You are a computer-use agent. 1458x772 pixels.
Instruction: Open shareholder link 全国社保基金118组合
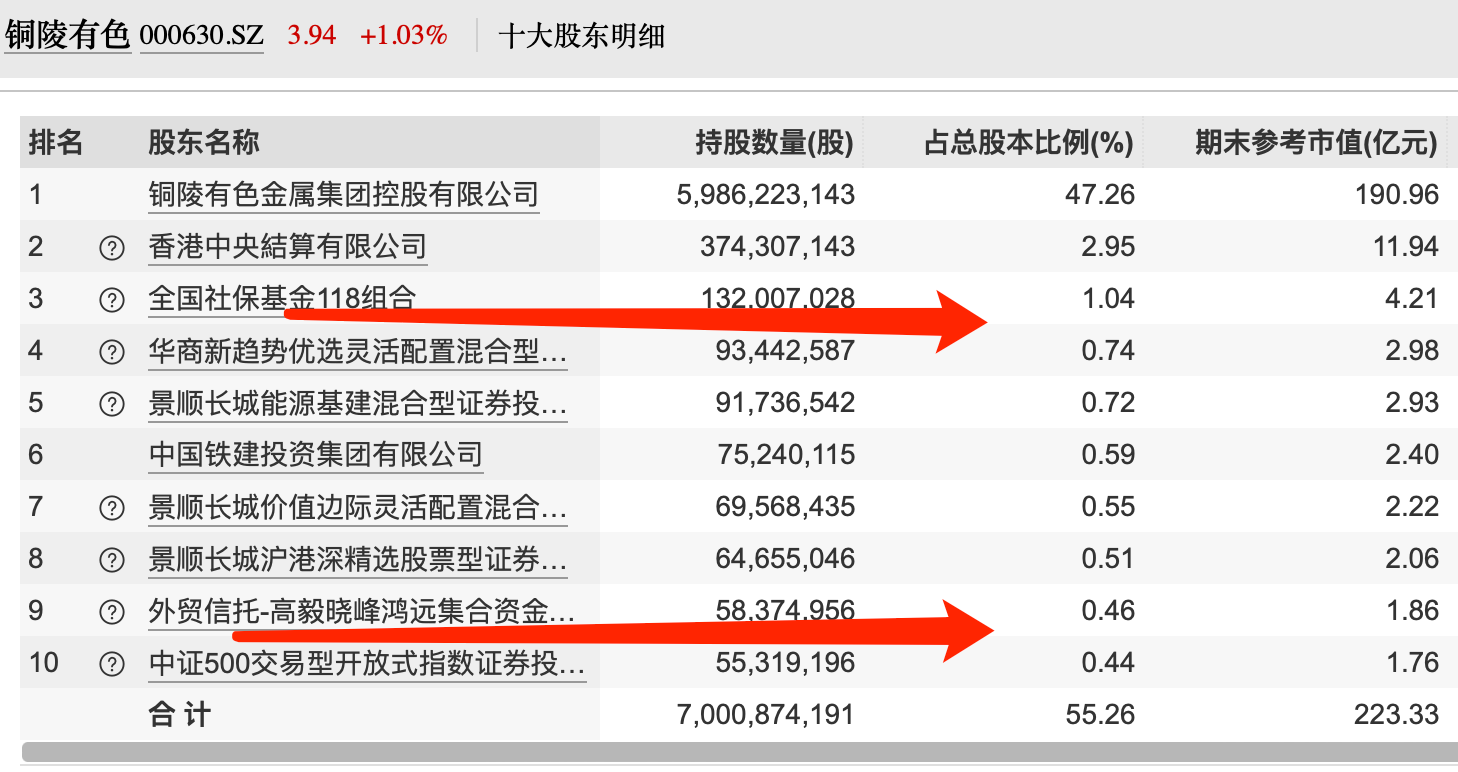[282, 298]
